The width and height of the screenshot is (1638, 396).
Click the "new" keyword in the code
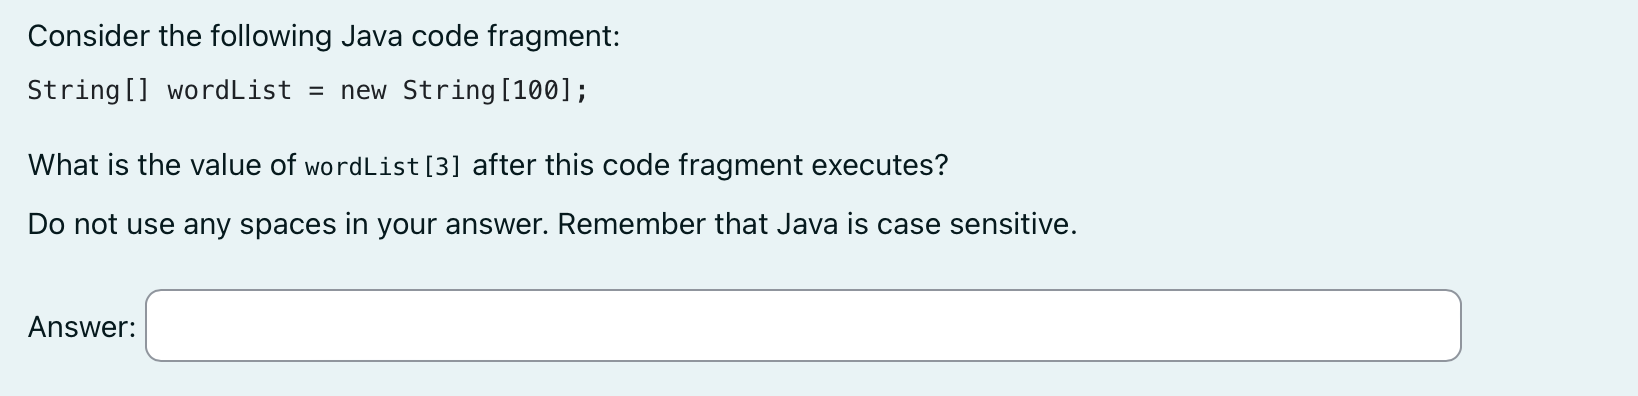[363, 91]
